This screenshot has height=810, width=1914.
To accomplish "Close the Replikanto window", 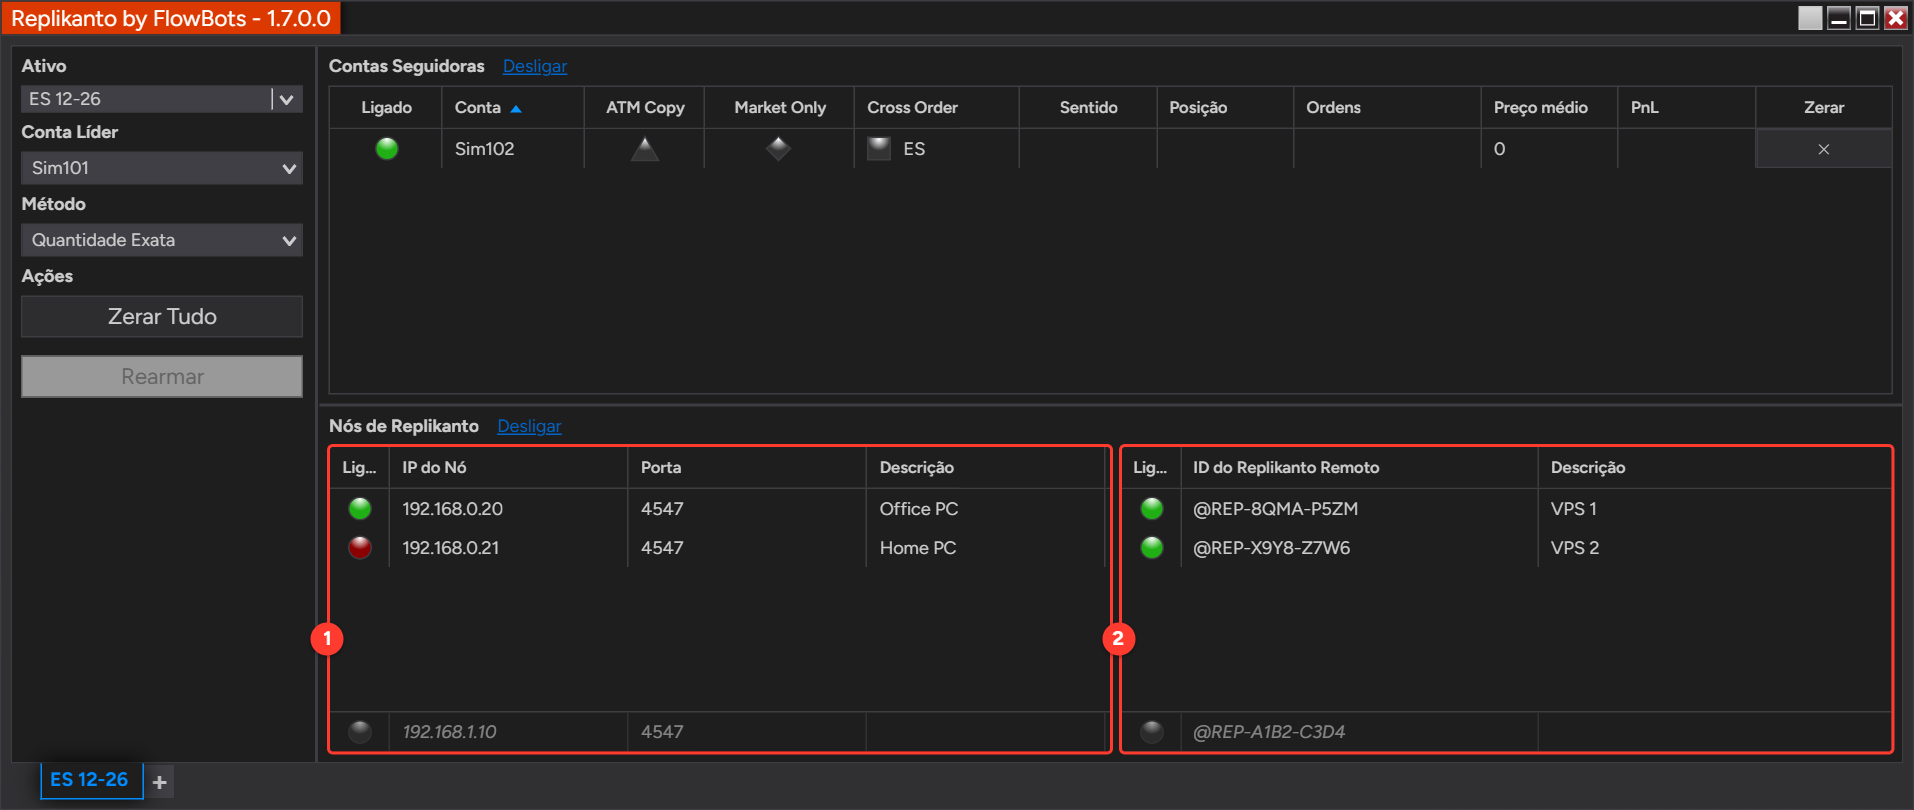I will click(1895, 18).
